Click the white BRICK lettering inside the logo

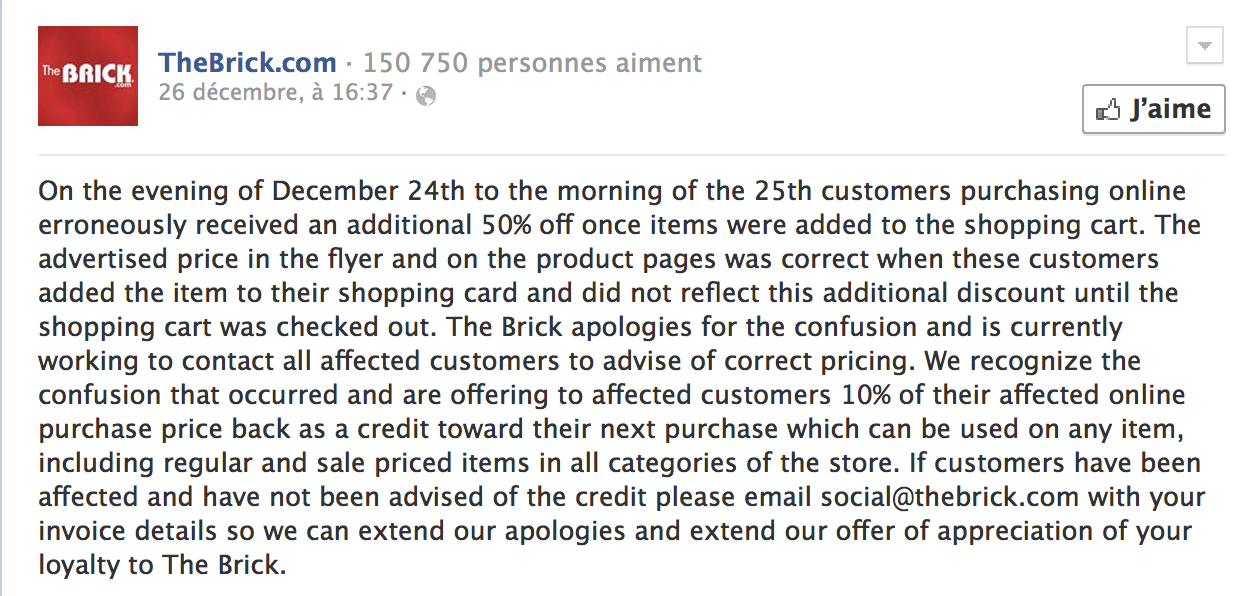(96, 75)
